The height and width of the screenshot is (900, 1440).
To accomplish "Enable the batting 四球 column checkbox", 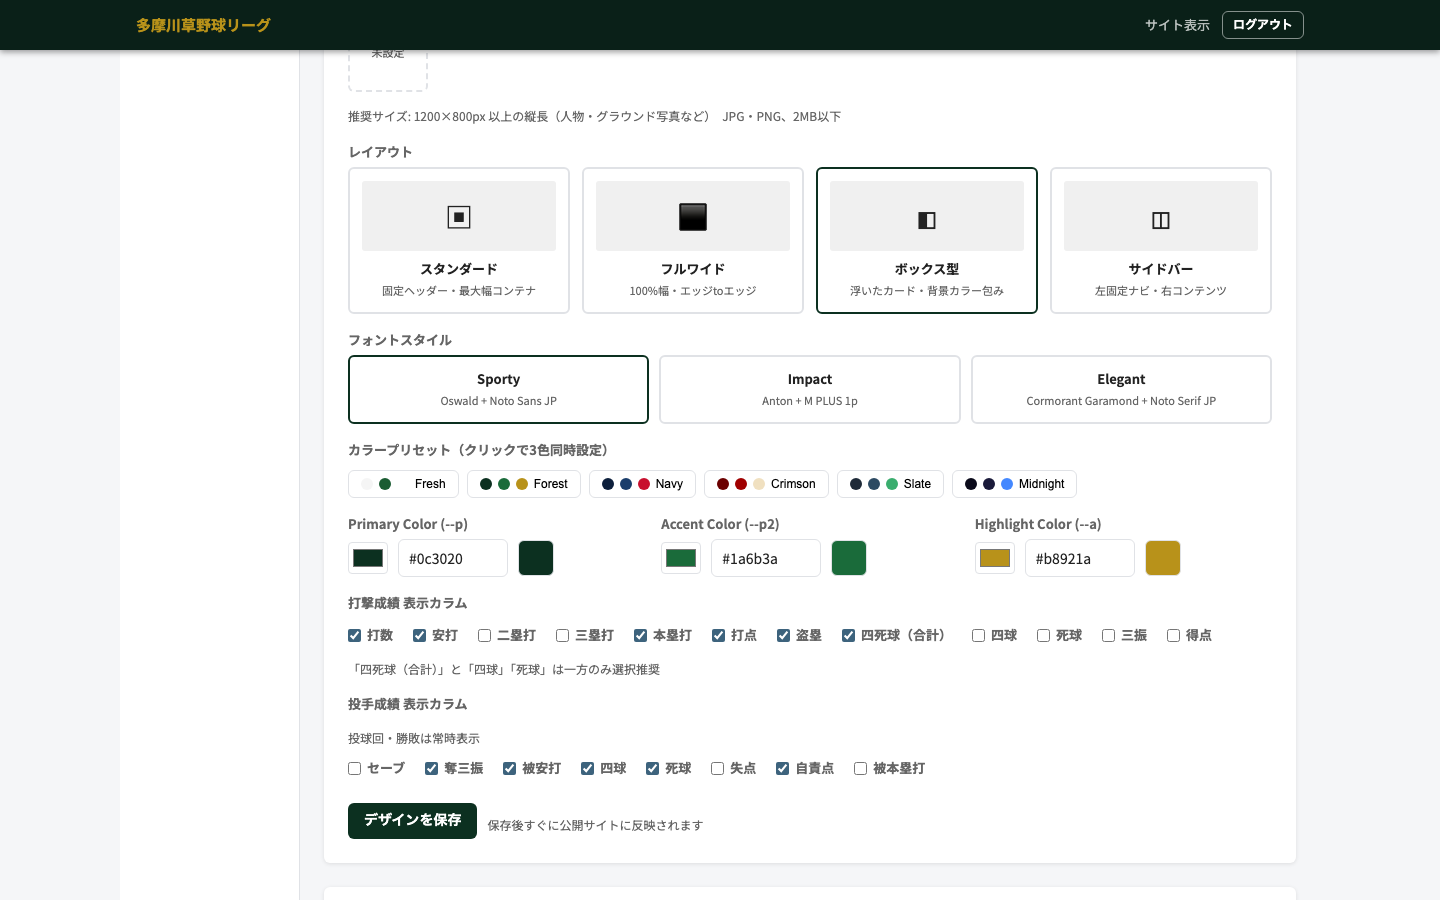I will tap(978, 636).
